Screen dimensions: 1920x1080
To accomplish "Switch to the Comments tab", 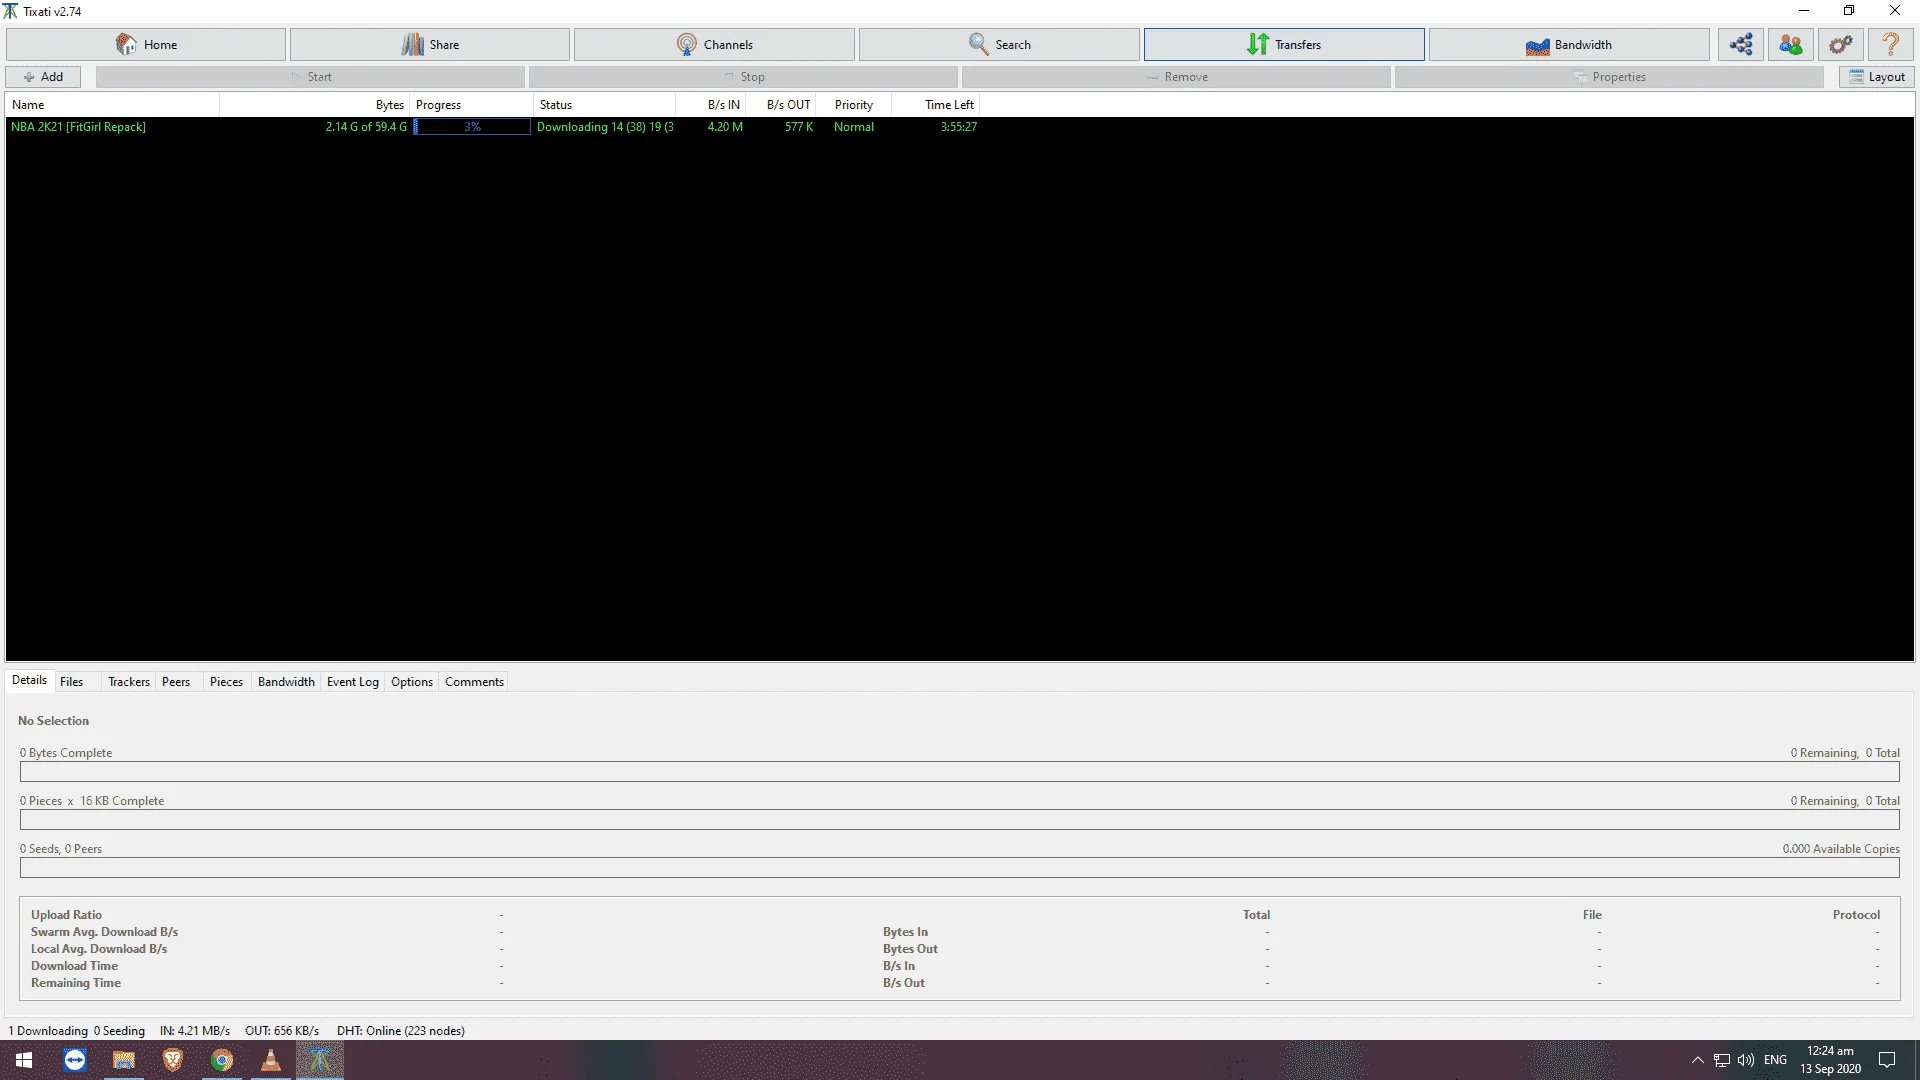I will click(474, 682).
